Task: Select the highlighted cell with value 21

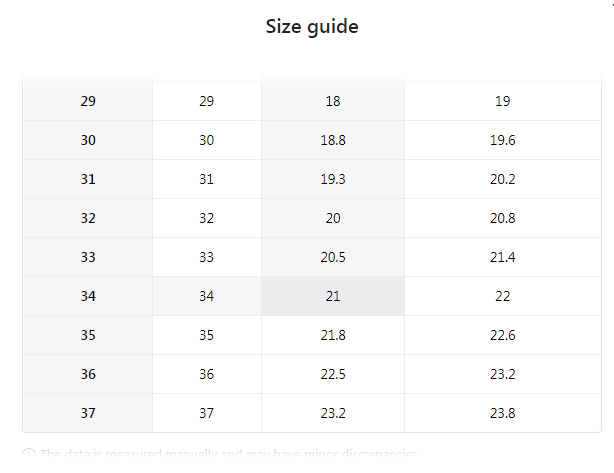Action: point(333,296)
